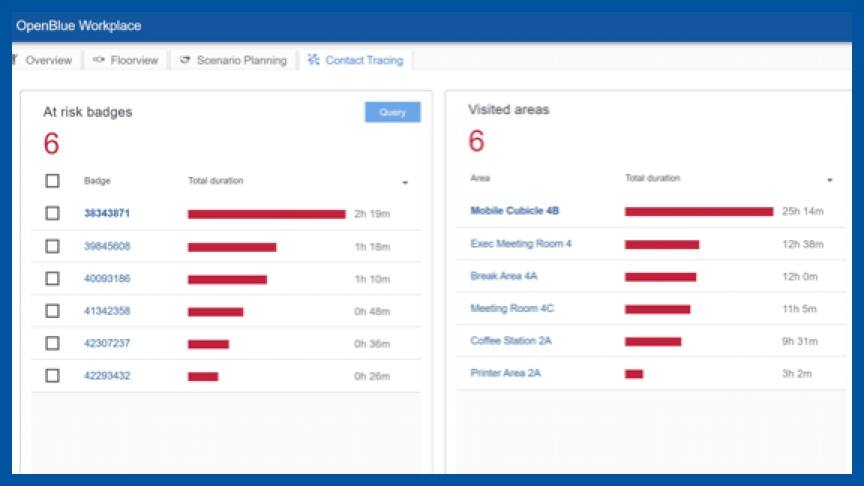Image resolution: width=864 pixels, height=486 pixels.
Task: Tick the checkbox for badge 38343871
Action: pyautogui.click(x=53, y=213)
